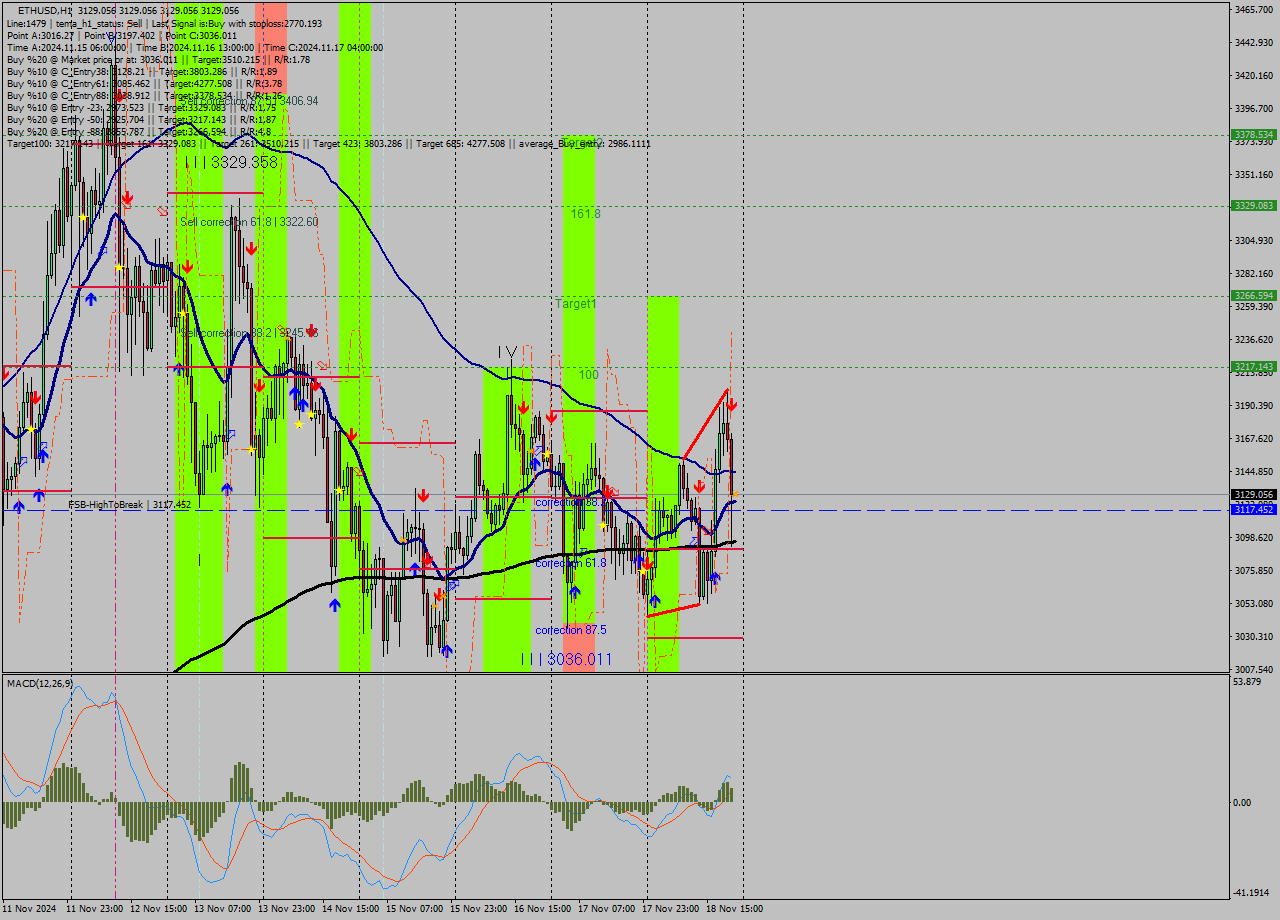Screen dimensions: 1280x920
Task: Click the 3053.080 price scale value
Action: point(1254,603)
